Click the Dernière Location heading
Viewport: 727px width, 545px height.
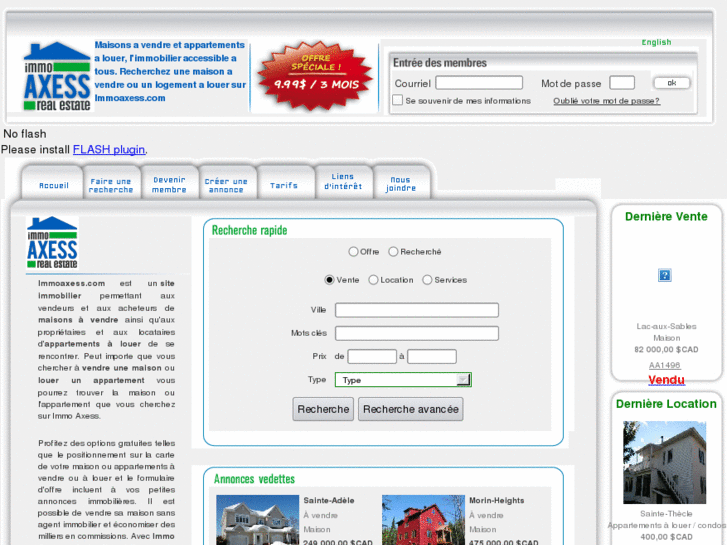[666, 404]
